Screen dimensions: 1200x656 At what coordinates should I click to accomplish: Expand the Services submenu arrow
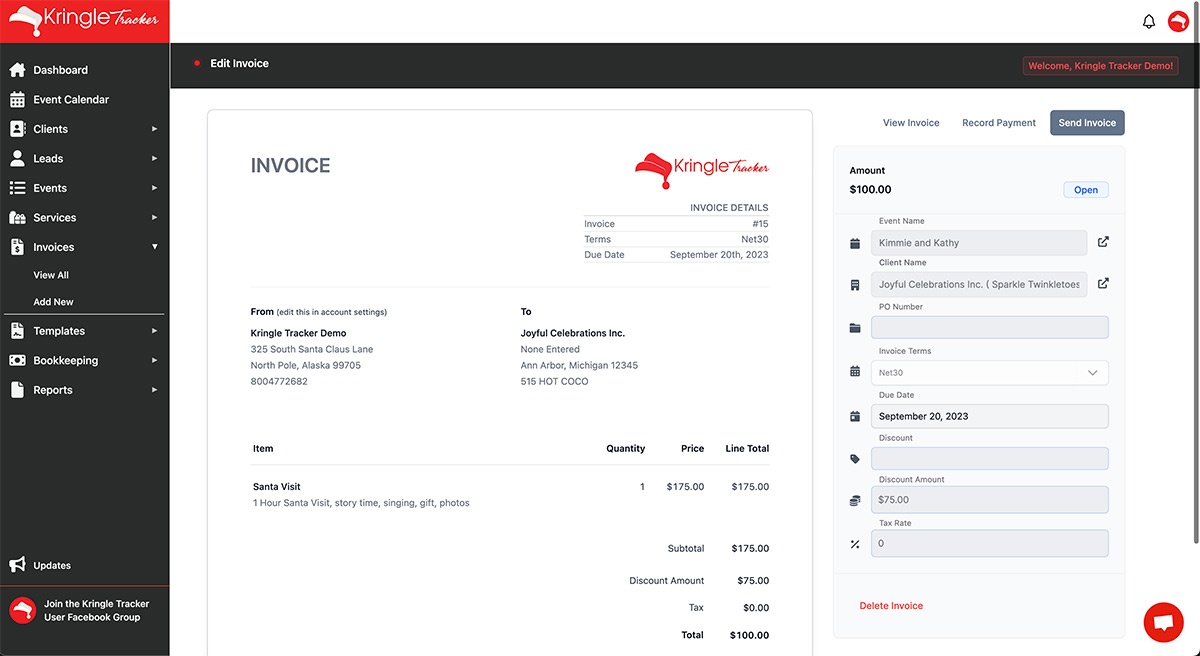154,217
